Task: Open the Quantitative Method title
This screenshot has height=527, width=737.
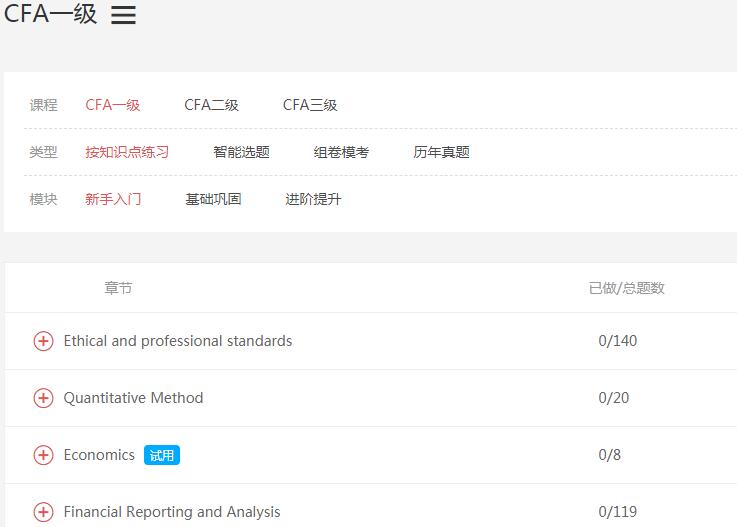Action: [x=133, y=398]
